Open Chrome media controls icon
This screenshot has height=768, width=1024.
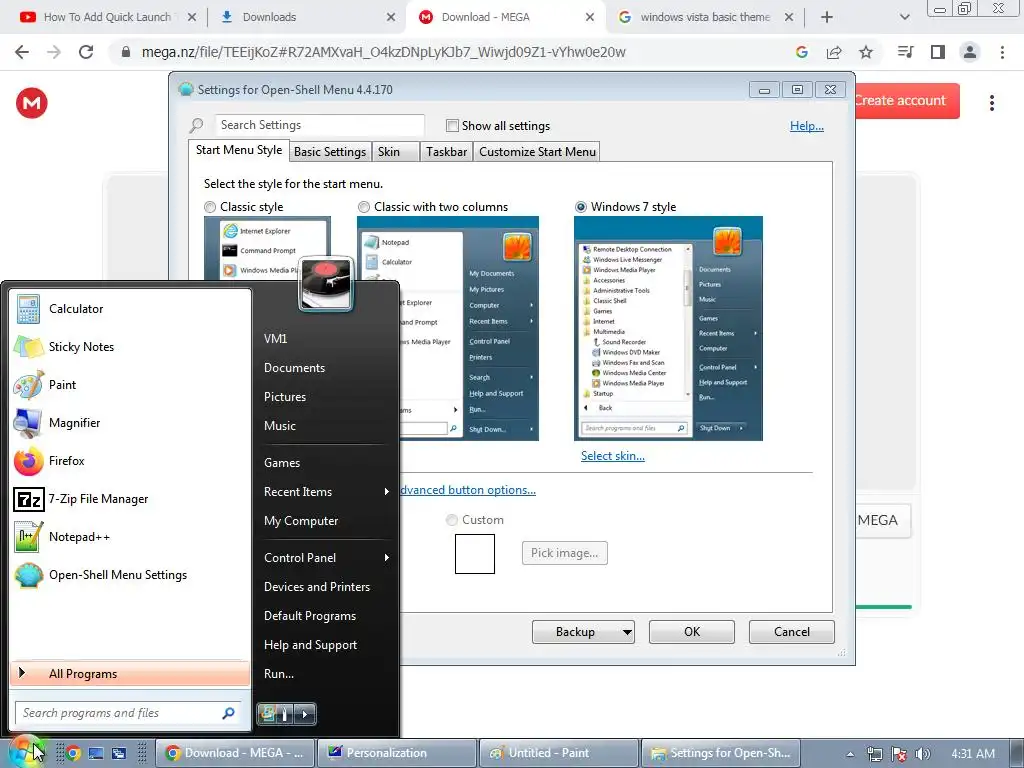[x=906, y=52]
